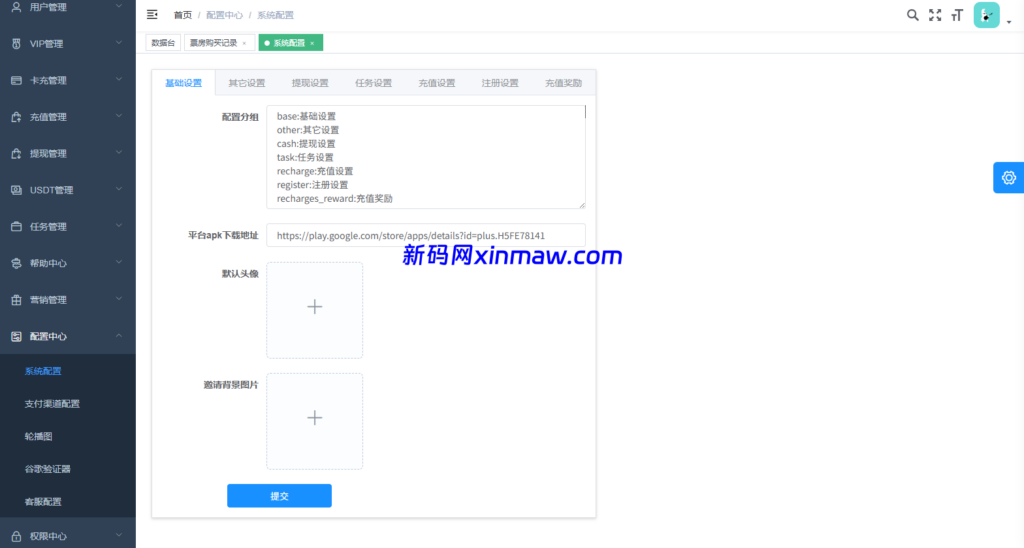The width and height of the screenshot is (1024, 548).
Task: Grab the 配置分组 textarea resize handle
Action: point(582,205)
